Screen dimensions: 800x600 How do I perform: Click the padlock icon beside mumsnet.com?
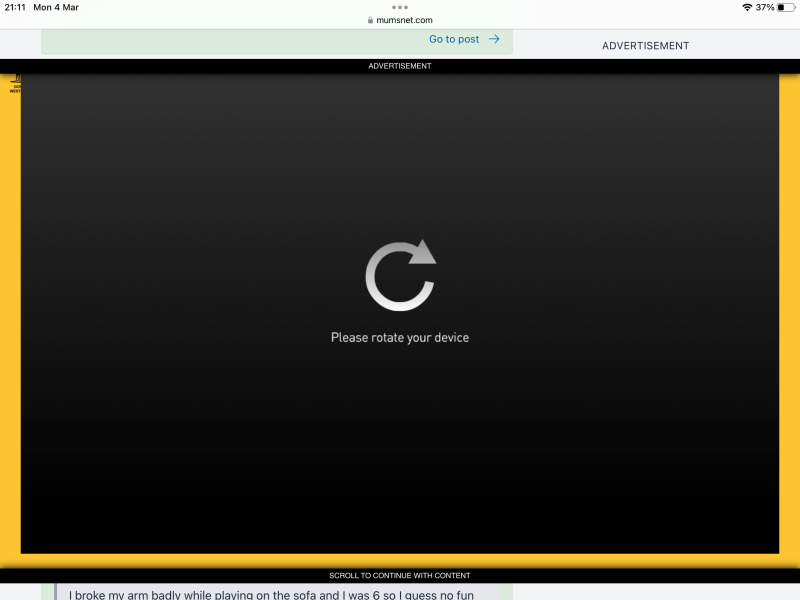(370, 19)
